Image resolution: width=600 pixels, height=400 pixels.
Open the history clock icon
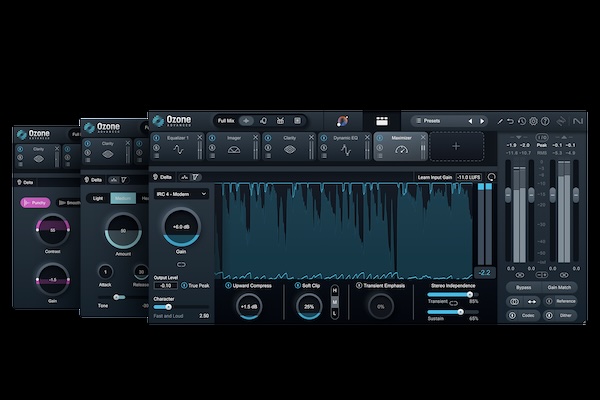point(522,121)
